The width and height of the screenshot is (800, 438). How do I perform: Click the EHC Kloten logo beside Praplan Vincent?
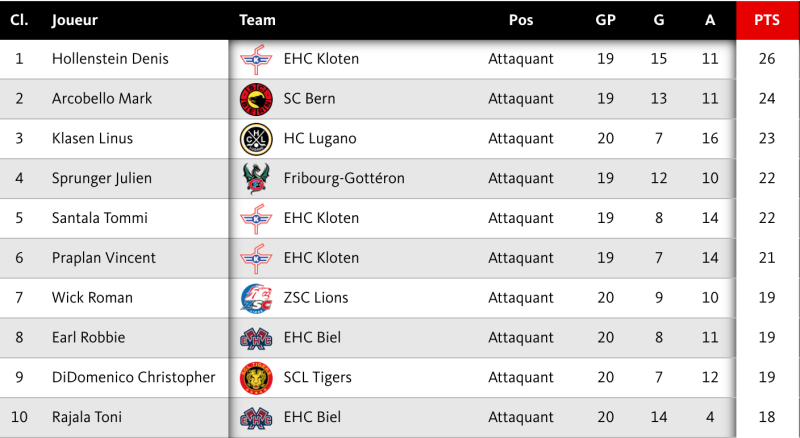pyautogui.click(x=256, y=258)
